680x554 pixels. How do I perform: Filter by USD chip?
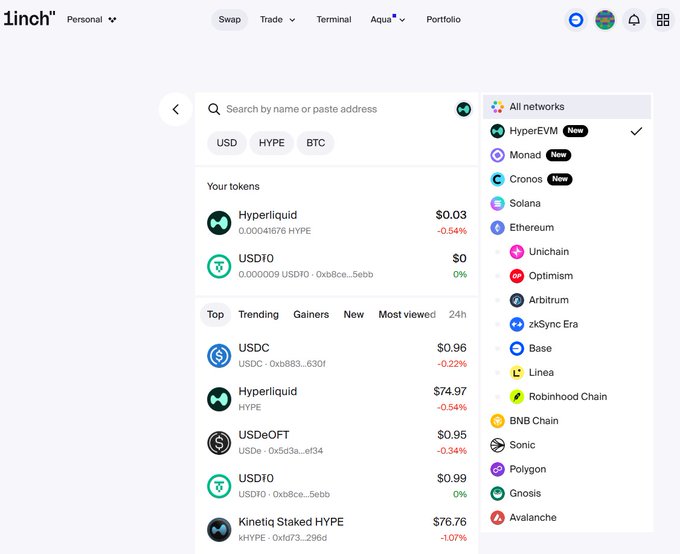point(227,143)
